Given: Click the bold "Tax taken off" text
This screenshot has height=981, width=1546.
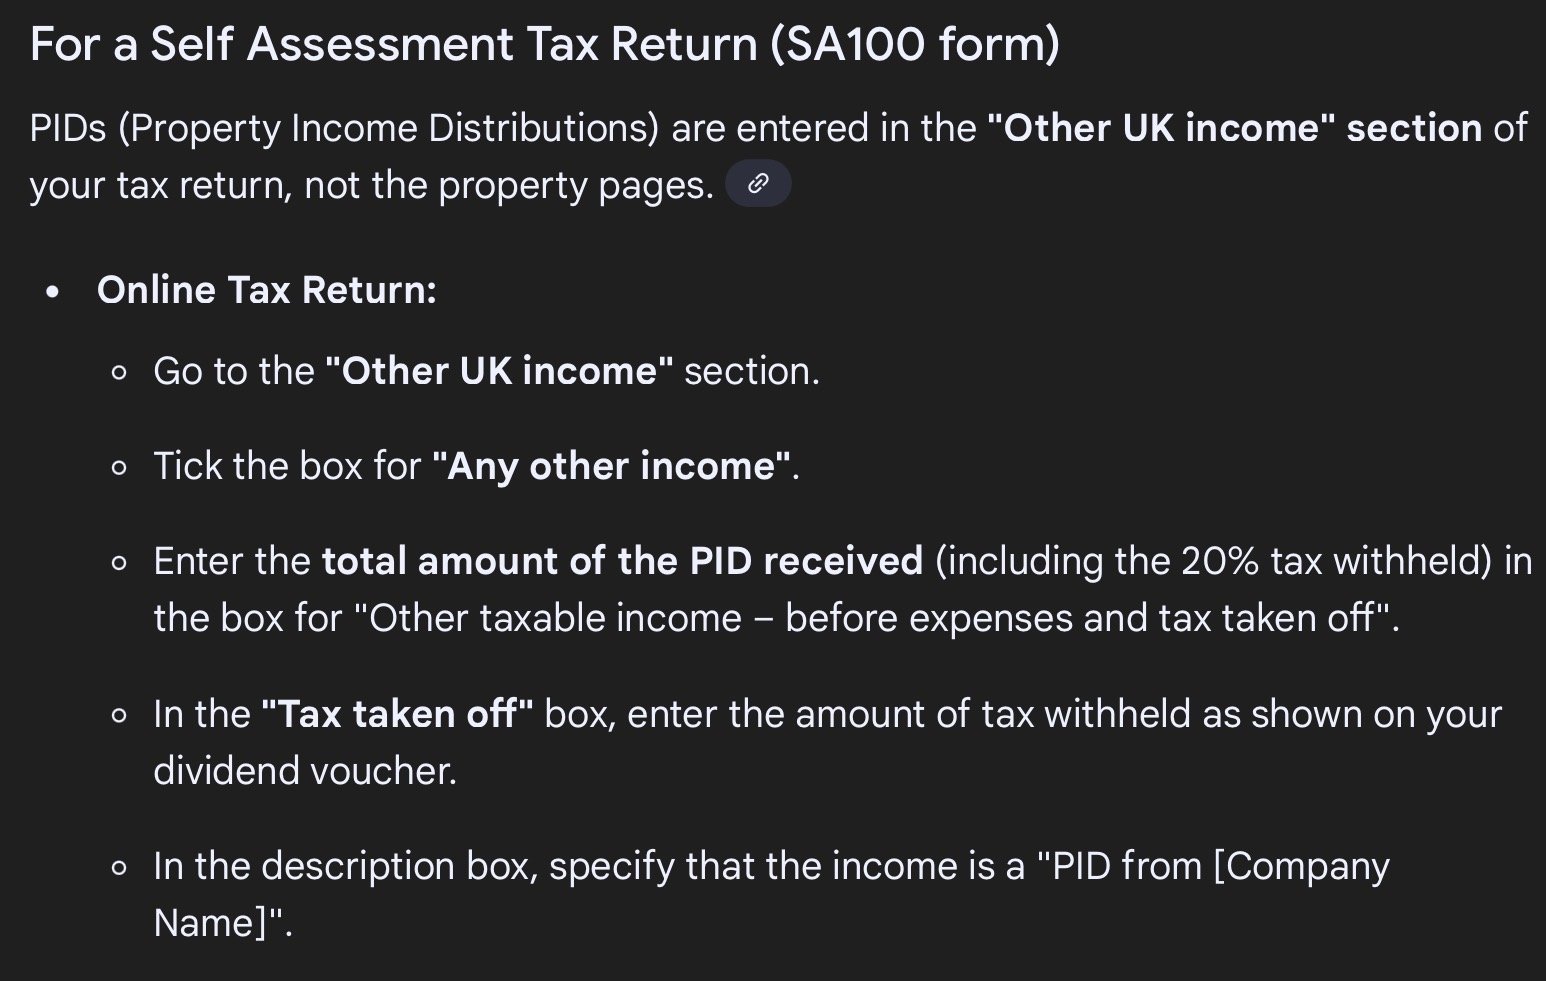Looking at the screenshot, I should coord(397,714).
